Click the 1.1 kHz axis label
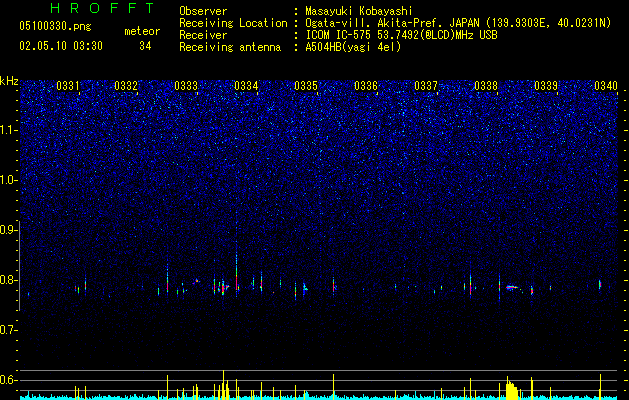The image size is (629, 400). (8, 130)
